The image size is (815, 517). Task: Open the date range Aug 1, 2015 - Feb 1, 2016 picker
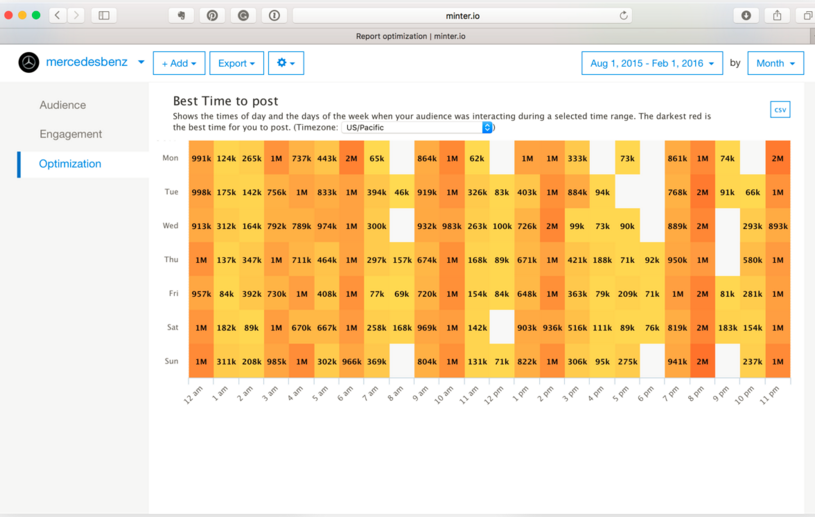point(653,63)
